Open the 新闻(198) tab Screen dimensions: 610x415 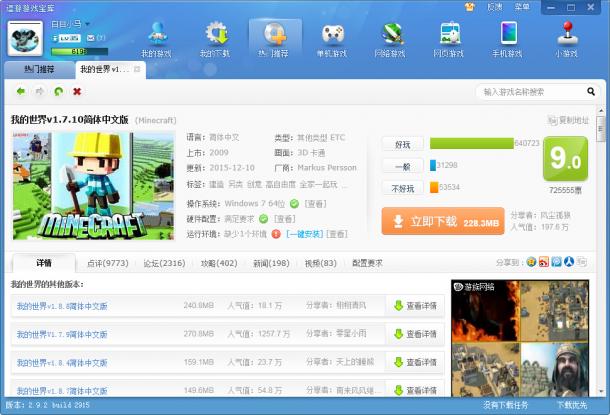click(x=271, y=263)
